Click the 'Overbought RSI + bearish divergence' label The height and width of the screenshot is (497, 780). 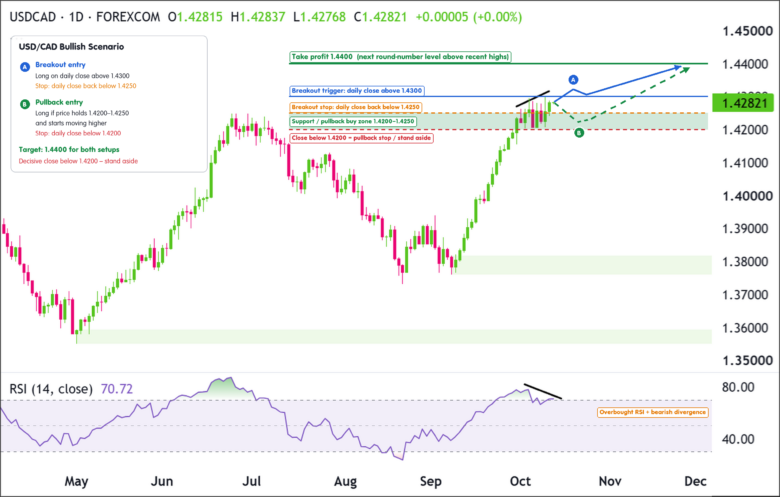click(652, 412)
